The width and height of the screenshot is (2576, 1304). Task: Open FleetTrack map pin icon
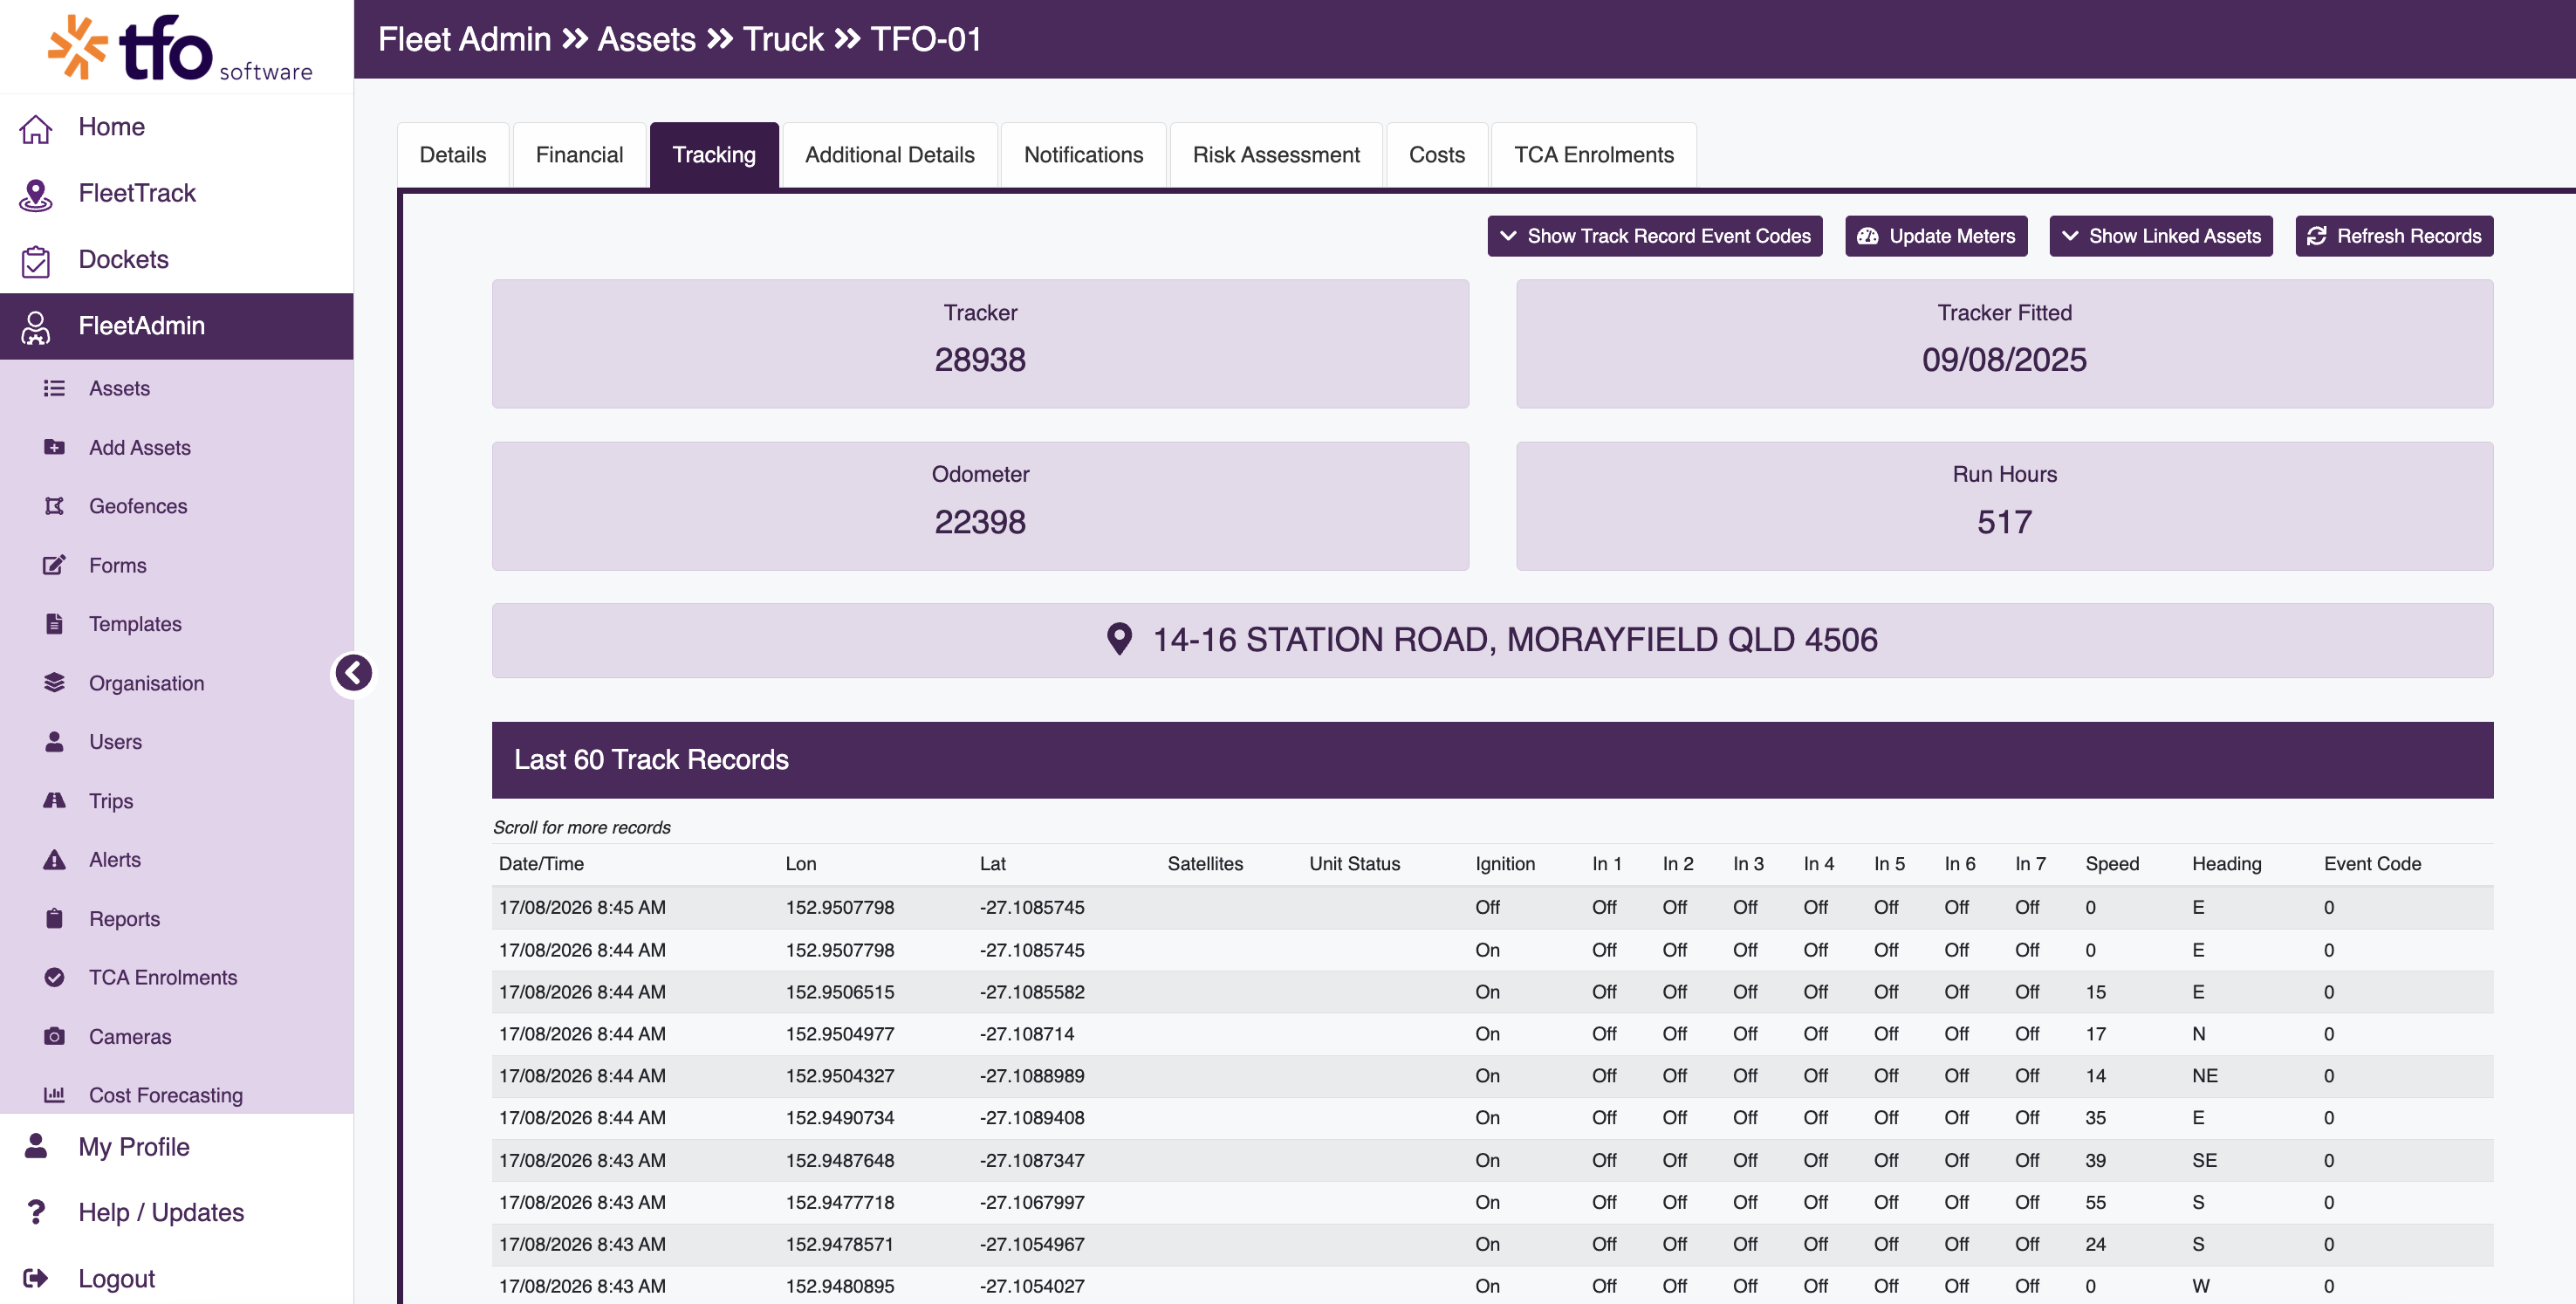pos(36,194)
